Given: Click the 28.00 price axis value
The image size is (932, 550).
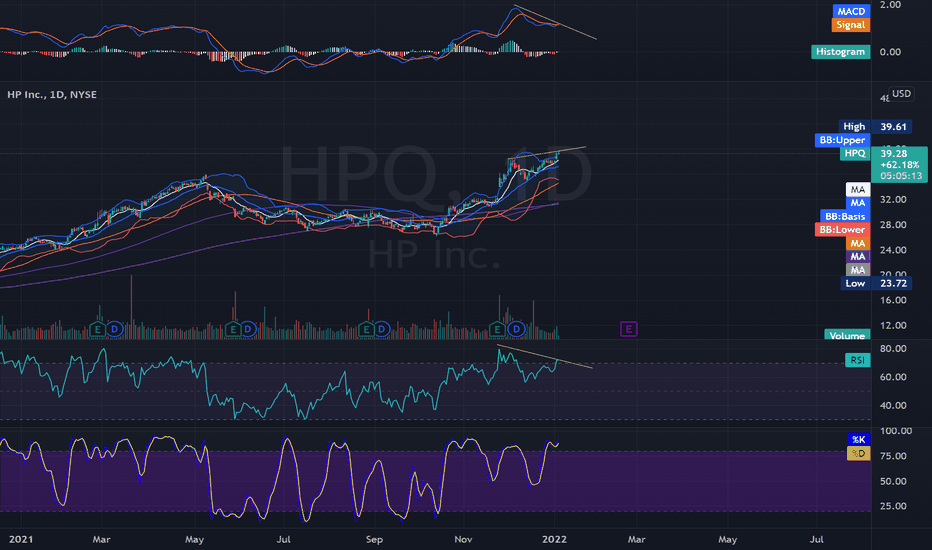Looking at the screenshot, I should 893,225.
